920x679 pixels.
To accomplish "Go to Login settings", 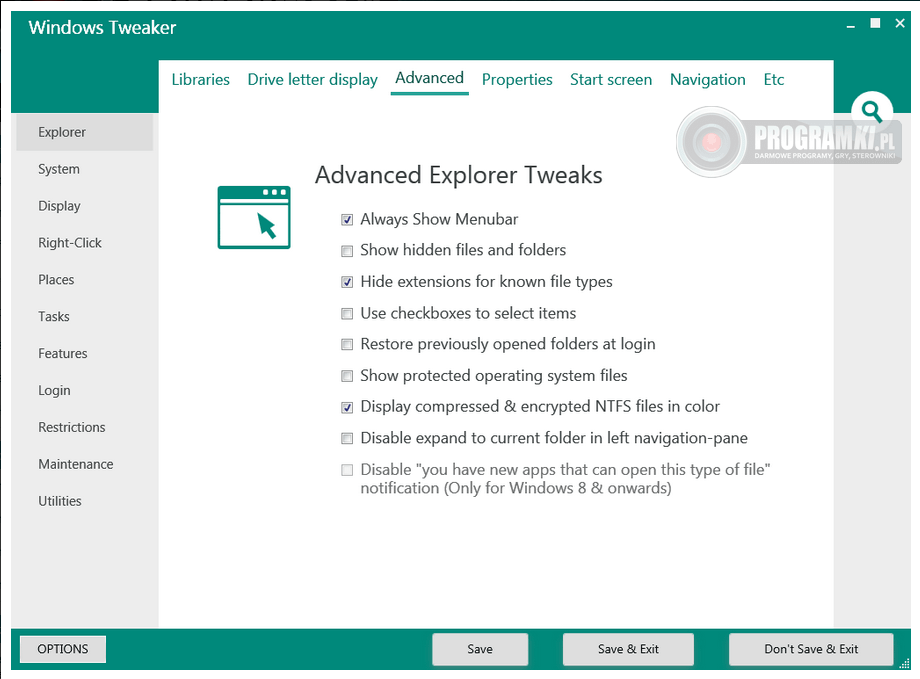I will (84, 390).
